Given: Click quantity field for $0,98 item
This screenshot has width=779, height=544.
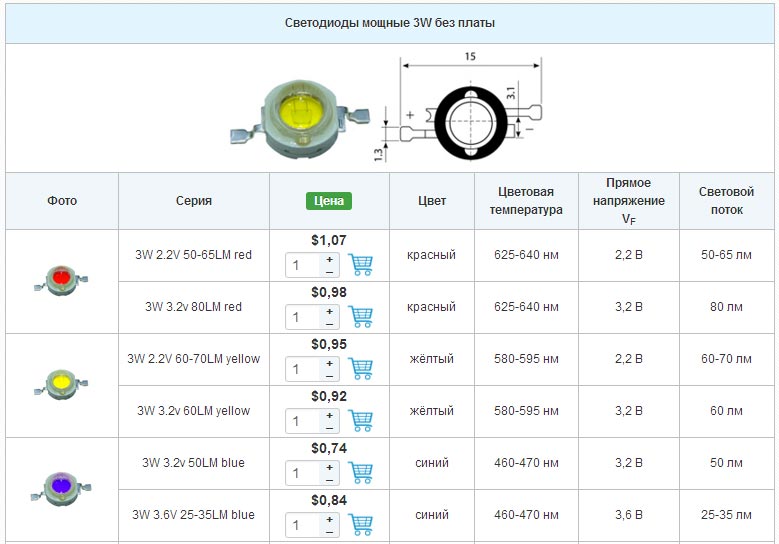Looking at the screenshot, I should click(303, 317).
